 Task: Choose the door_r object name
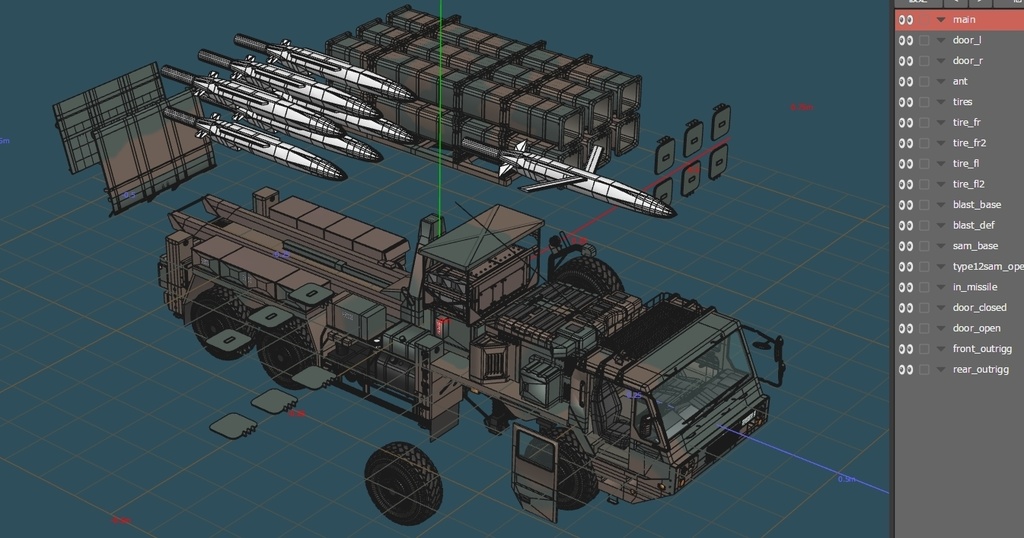click(968, 61)
